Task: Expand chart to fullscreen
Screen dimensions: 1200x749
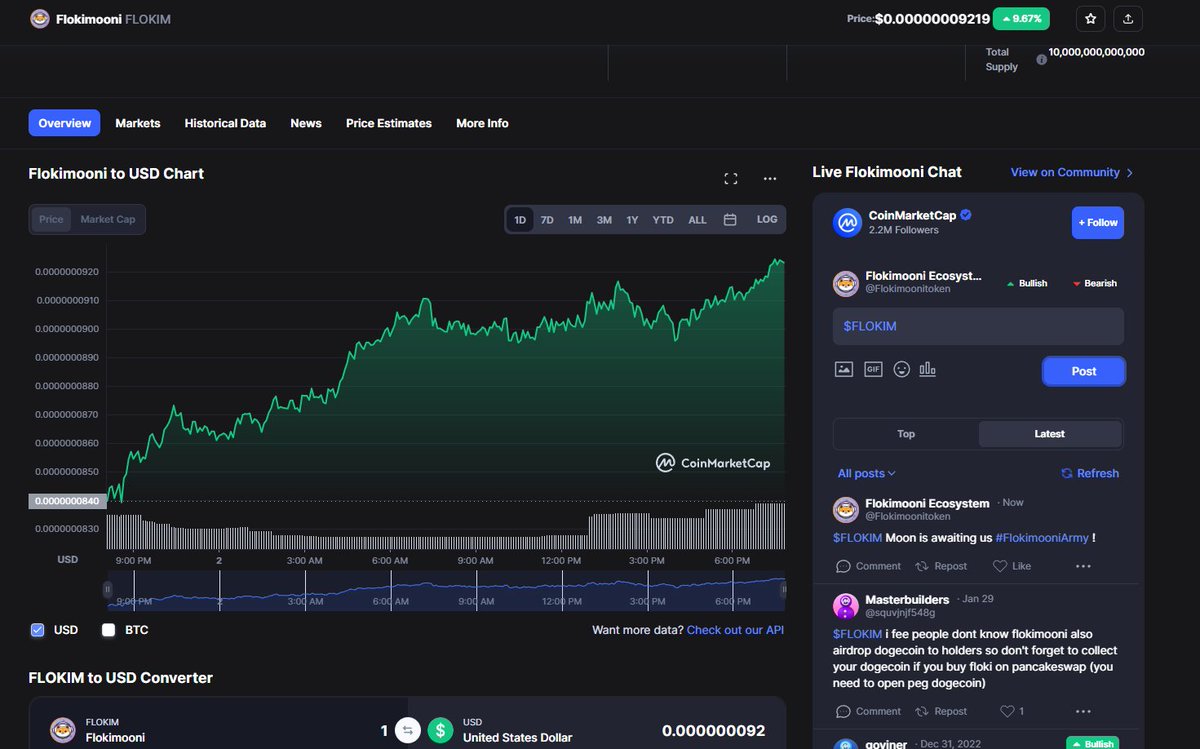Action: [x=731, y=179]
